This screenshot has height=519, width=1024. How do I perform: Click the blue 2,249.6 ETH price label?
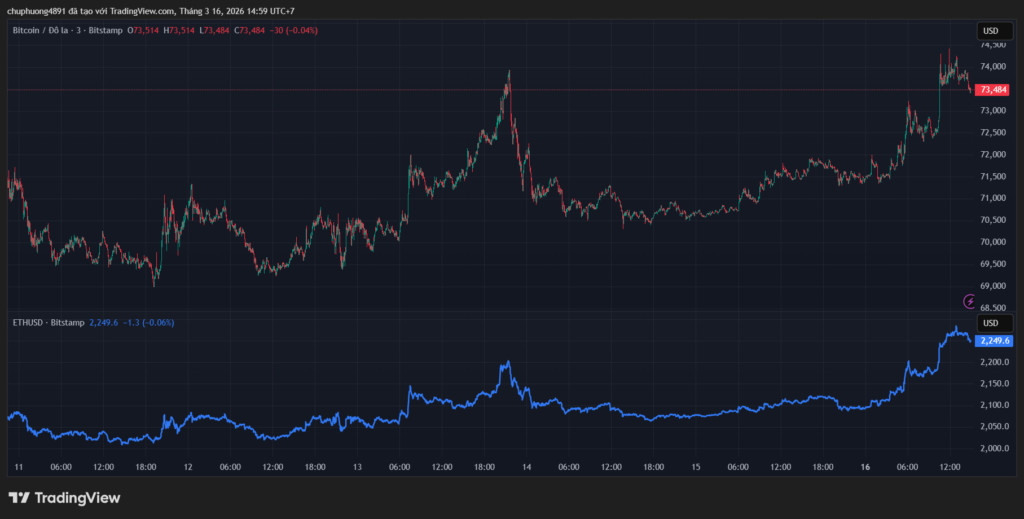click(x=995, y=341)
